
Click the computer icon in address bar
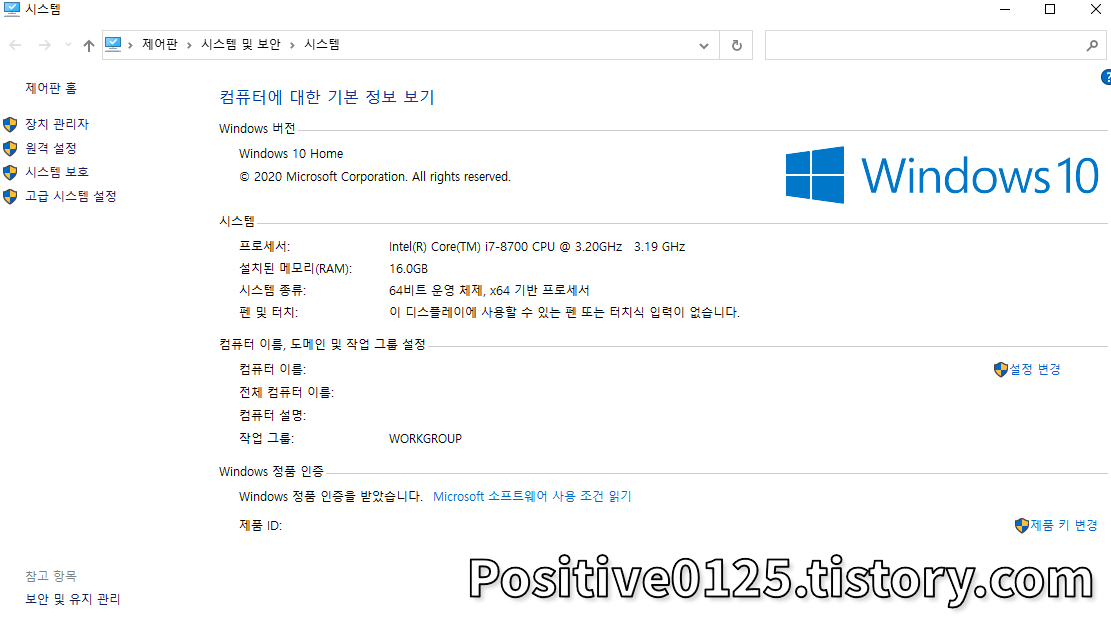pyautogui.click(x=113, y=44)
